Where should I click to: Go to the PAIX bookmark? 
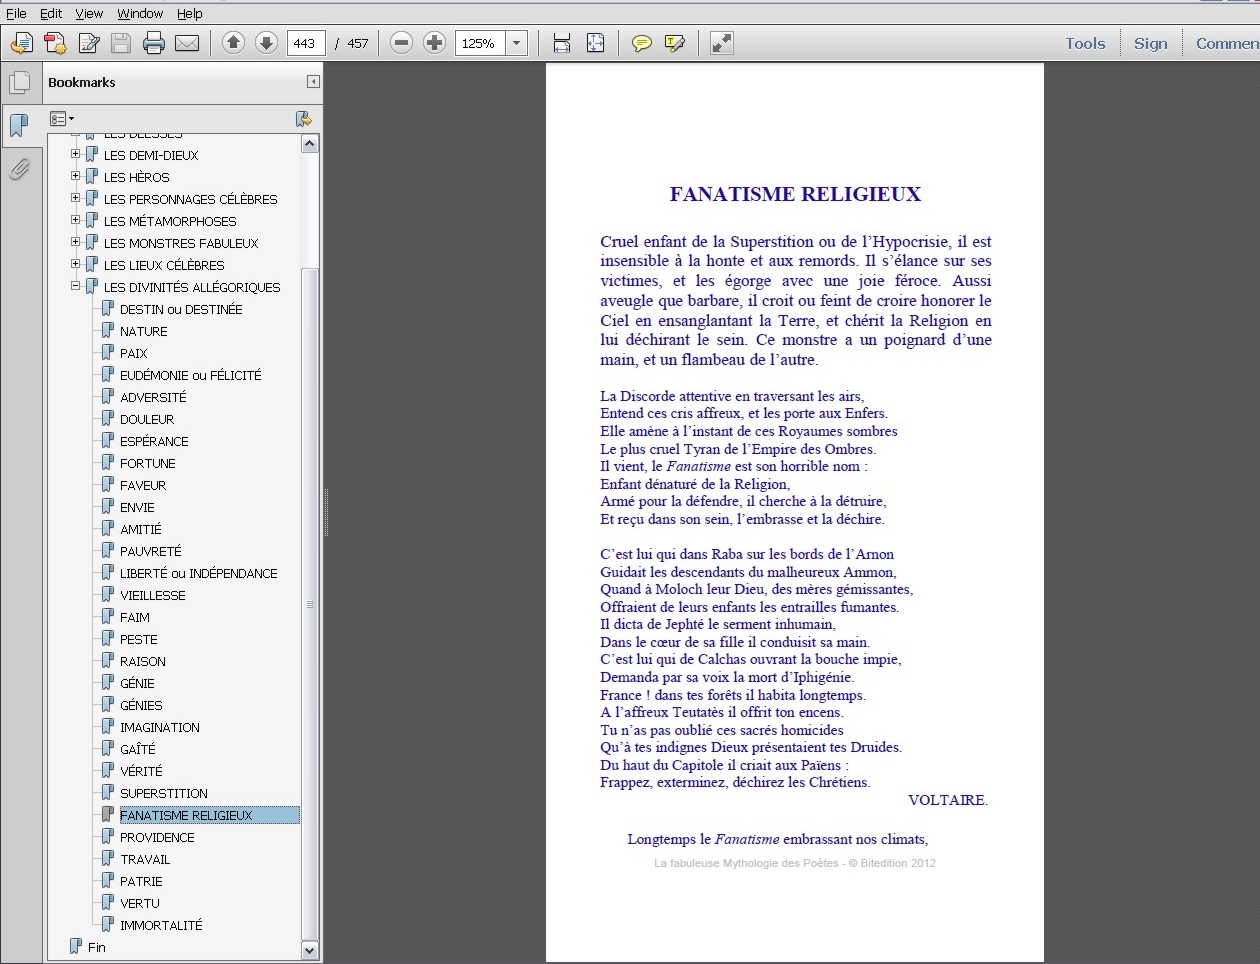coord(134,353)
